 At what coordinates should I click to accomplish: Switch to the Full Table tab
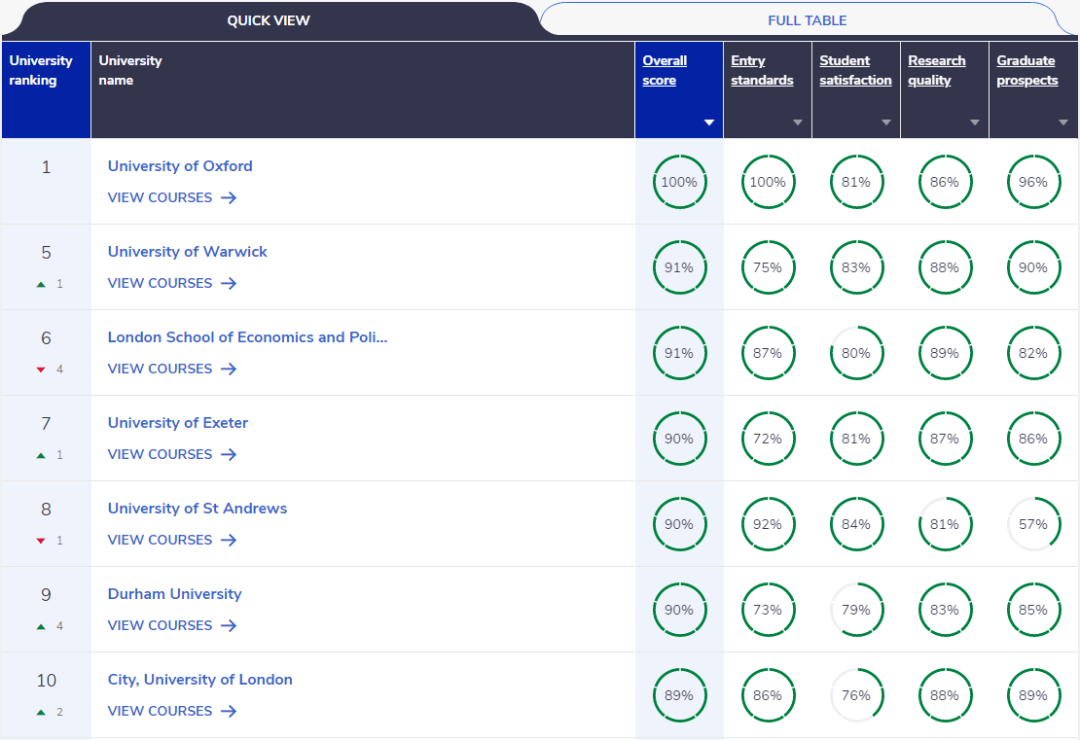pyautogui.click(x=806, y=20)
